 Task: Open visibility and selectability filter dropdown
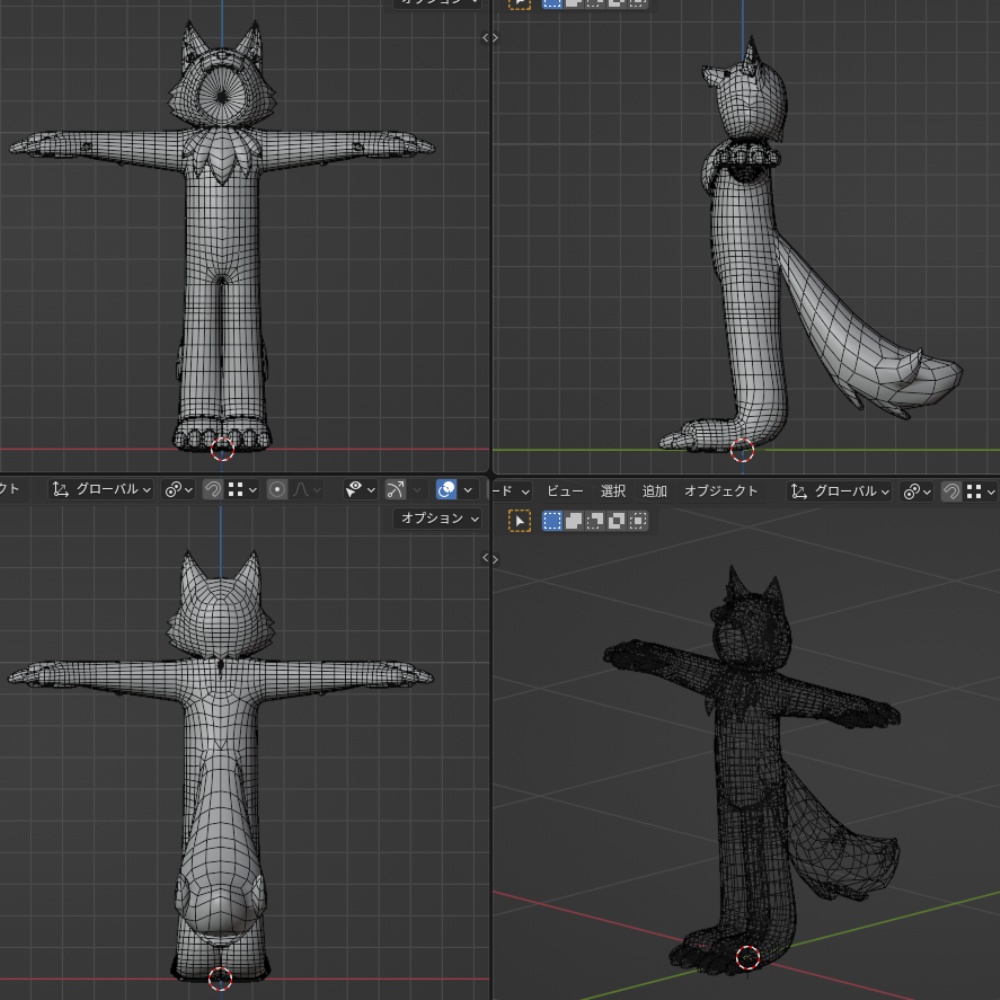[x=360, y=490]
